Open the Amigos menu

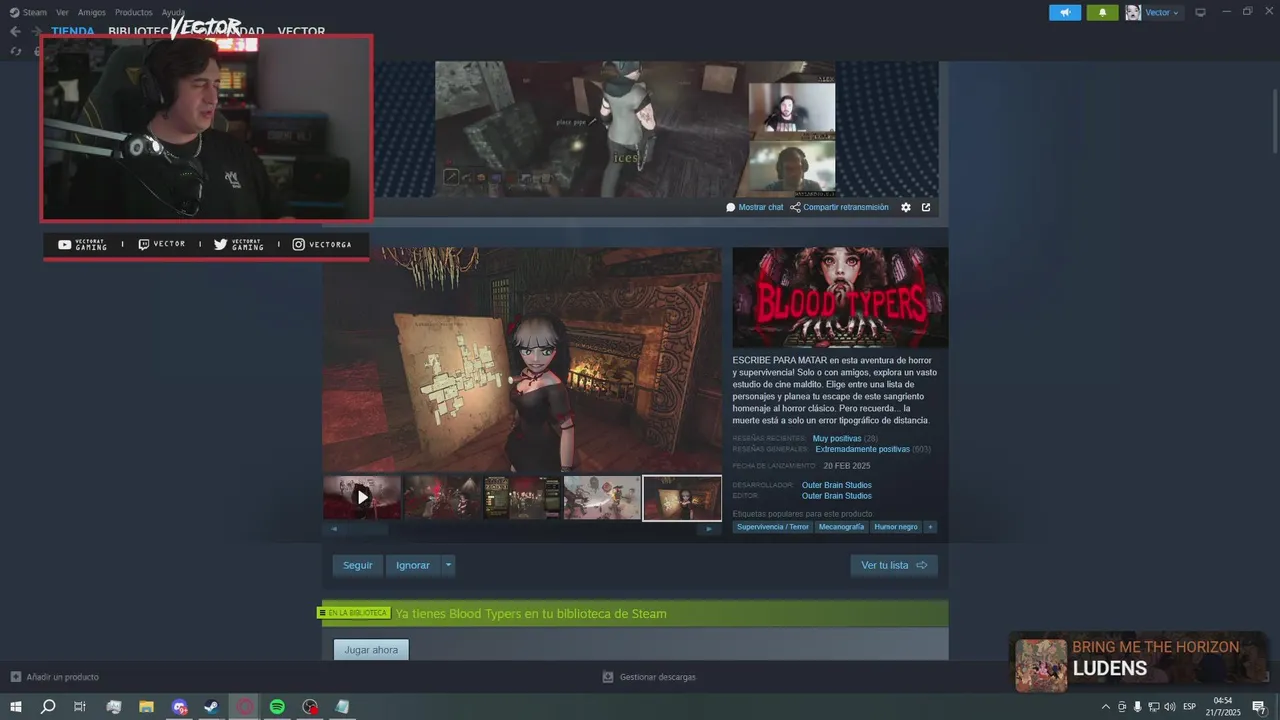91,12
